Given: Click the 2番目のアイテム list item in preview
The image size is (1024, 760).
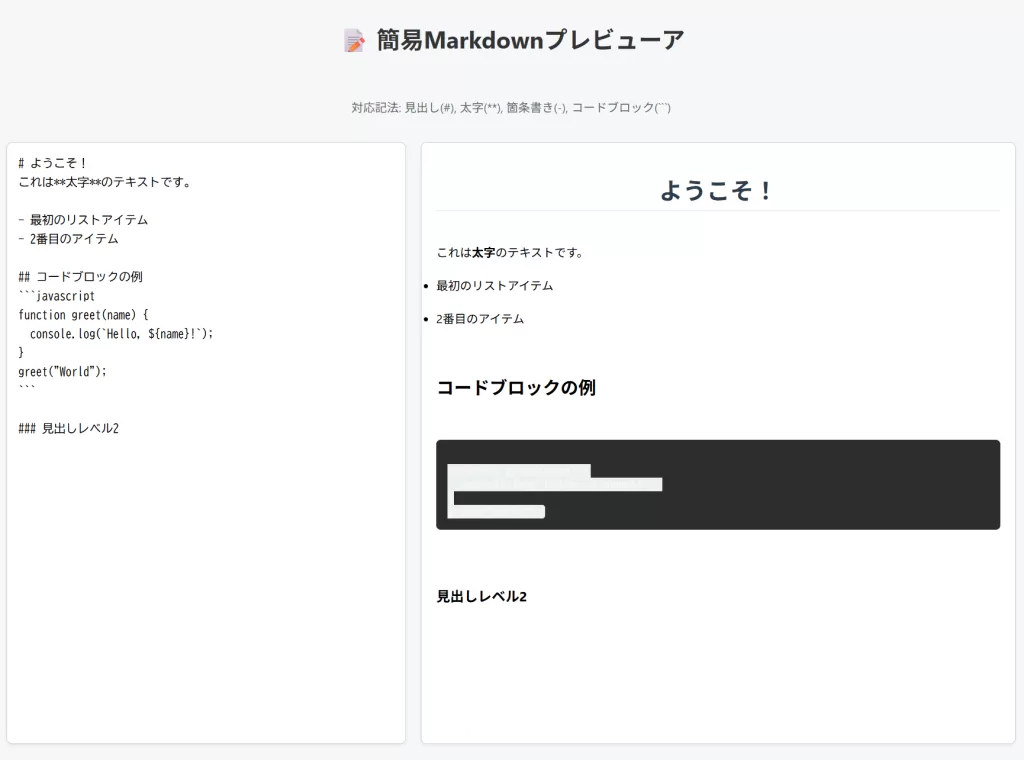Looking at the screenshot, I should pyautogui.click(x=478, y=318).
